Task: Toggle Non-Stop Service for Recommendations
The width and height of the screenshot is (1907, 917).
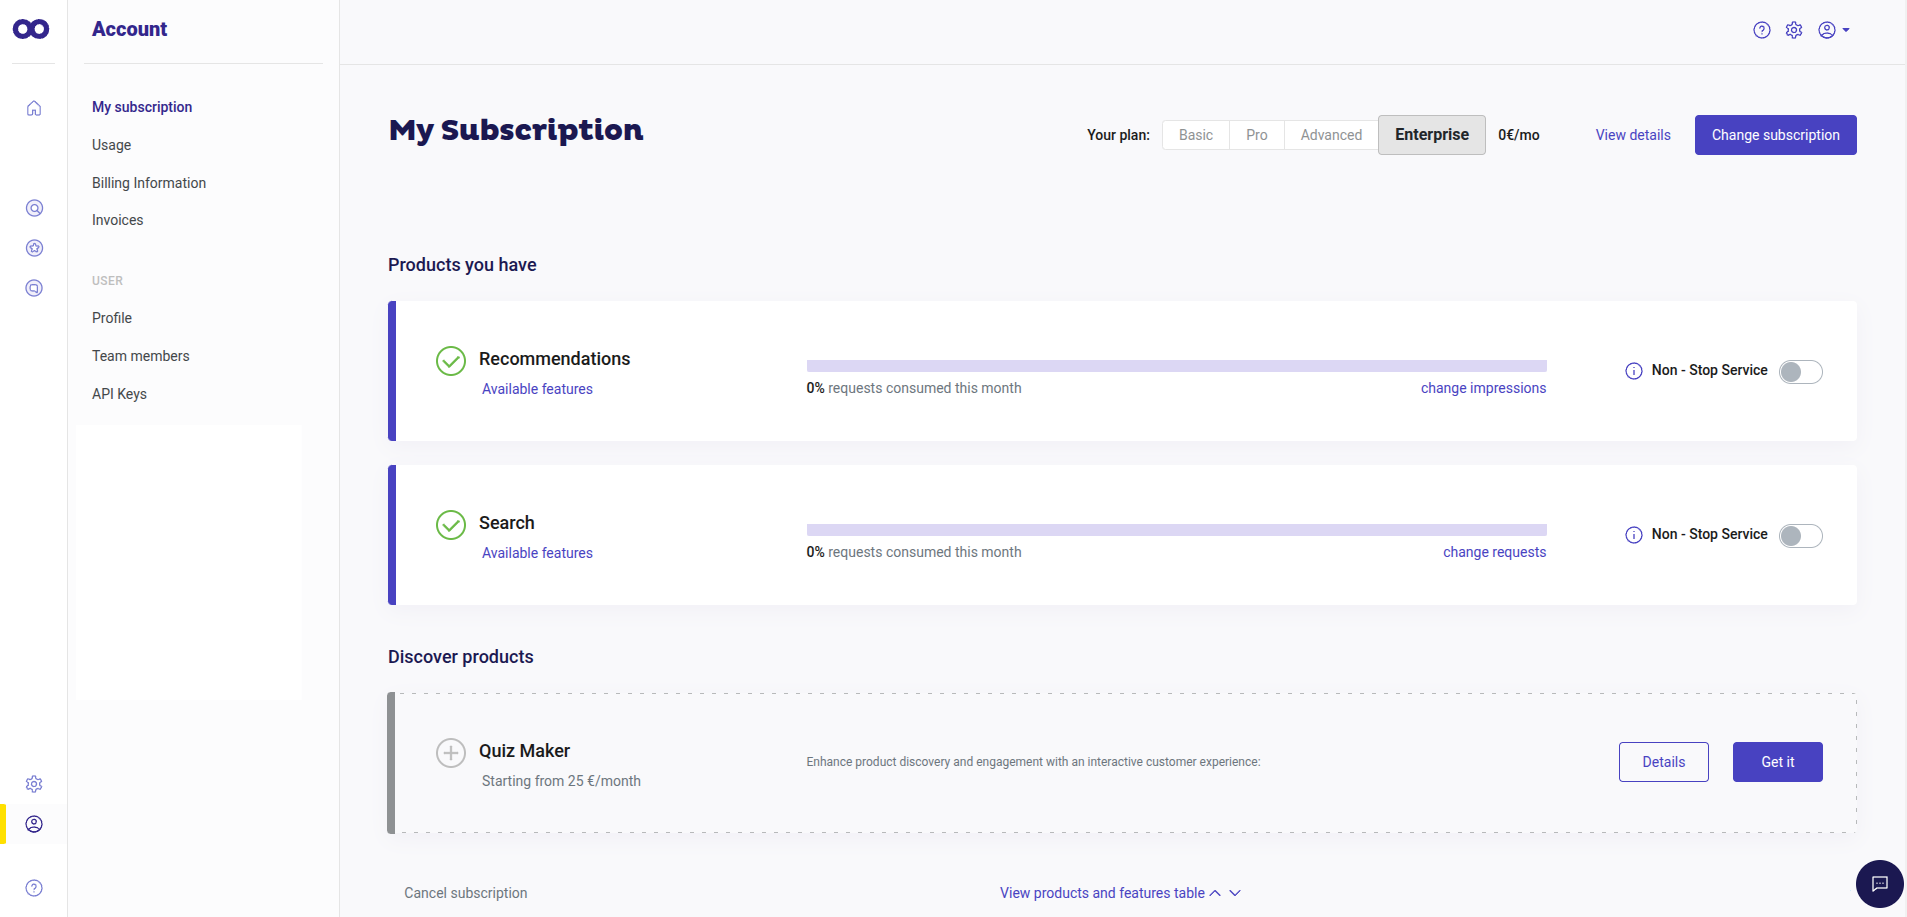Action: 1801,372
